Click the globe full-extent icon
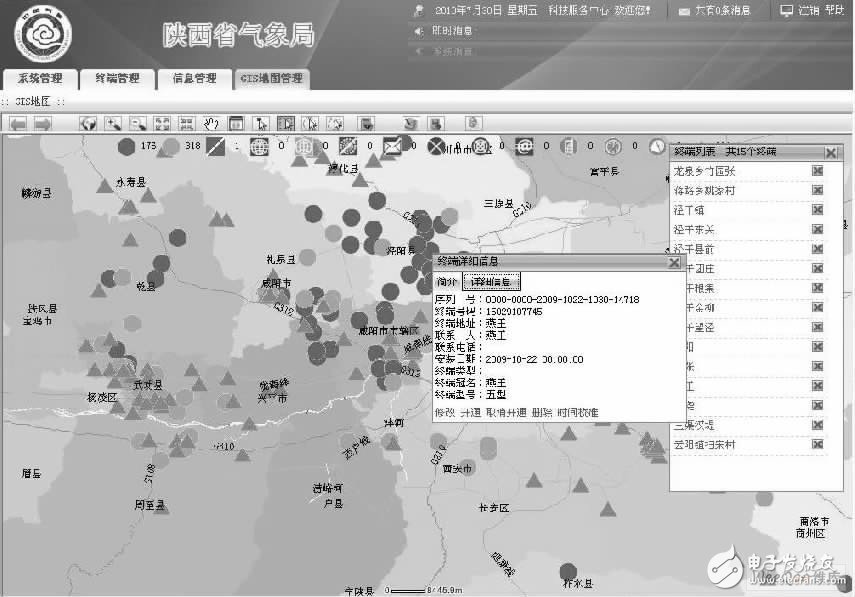This screenshot has width=855, height=597. click(90, 122)
